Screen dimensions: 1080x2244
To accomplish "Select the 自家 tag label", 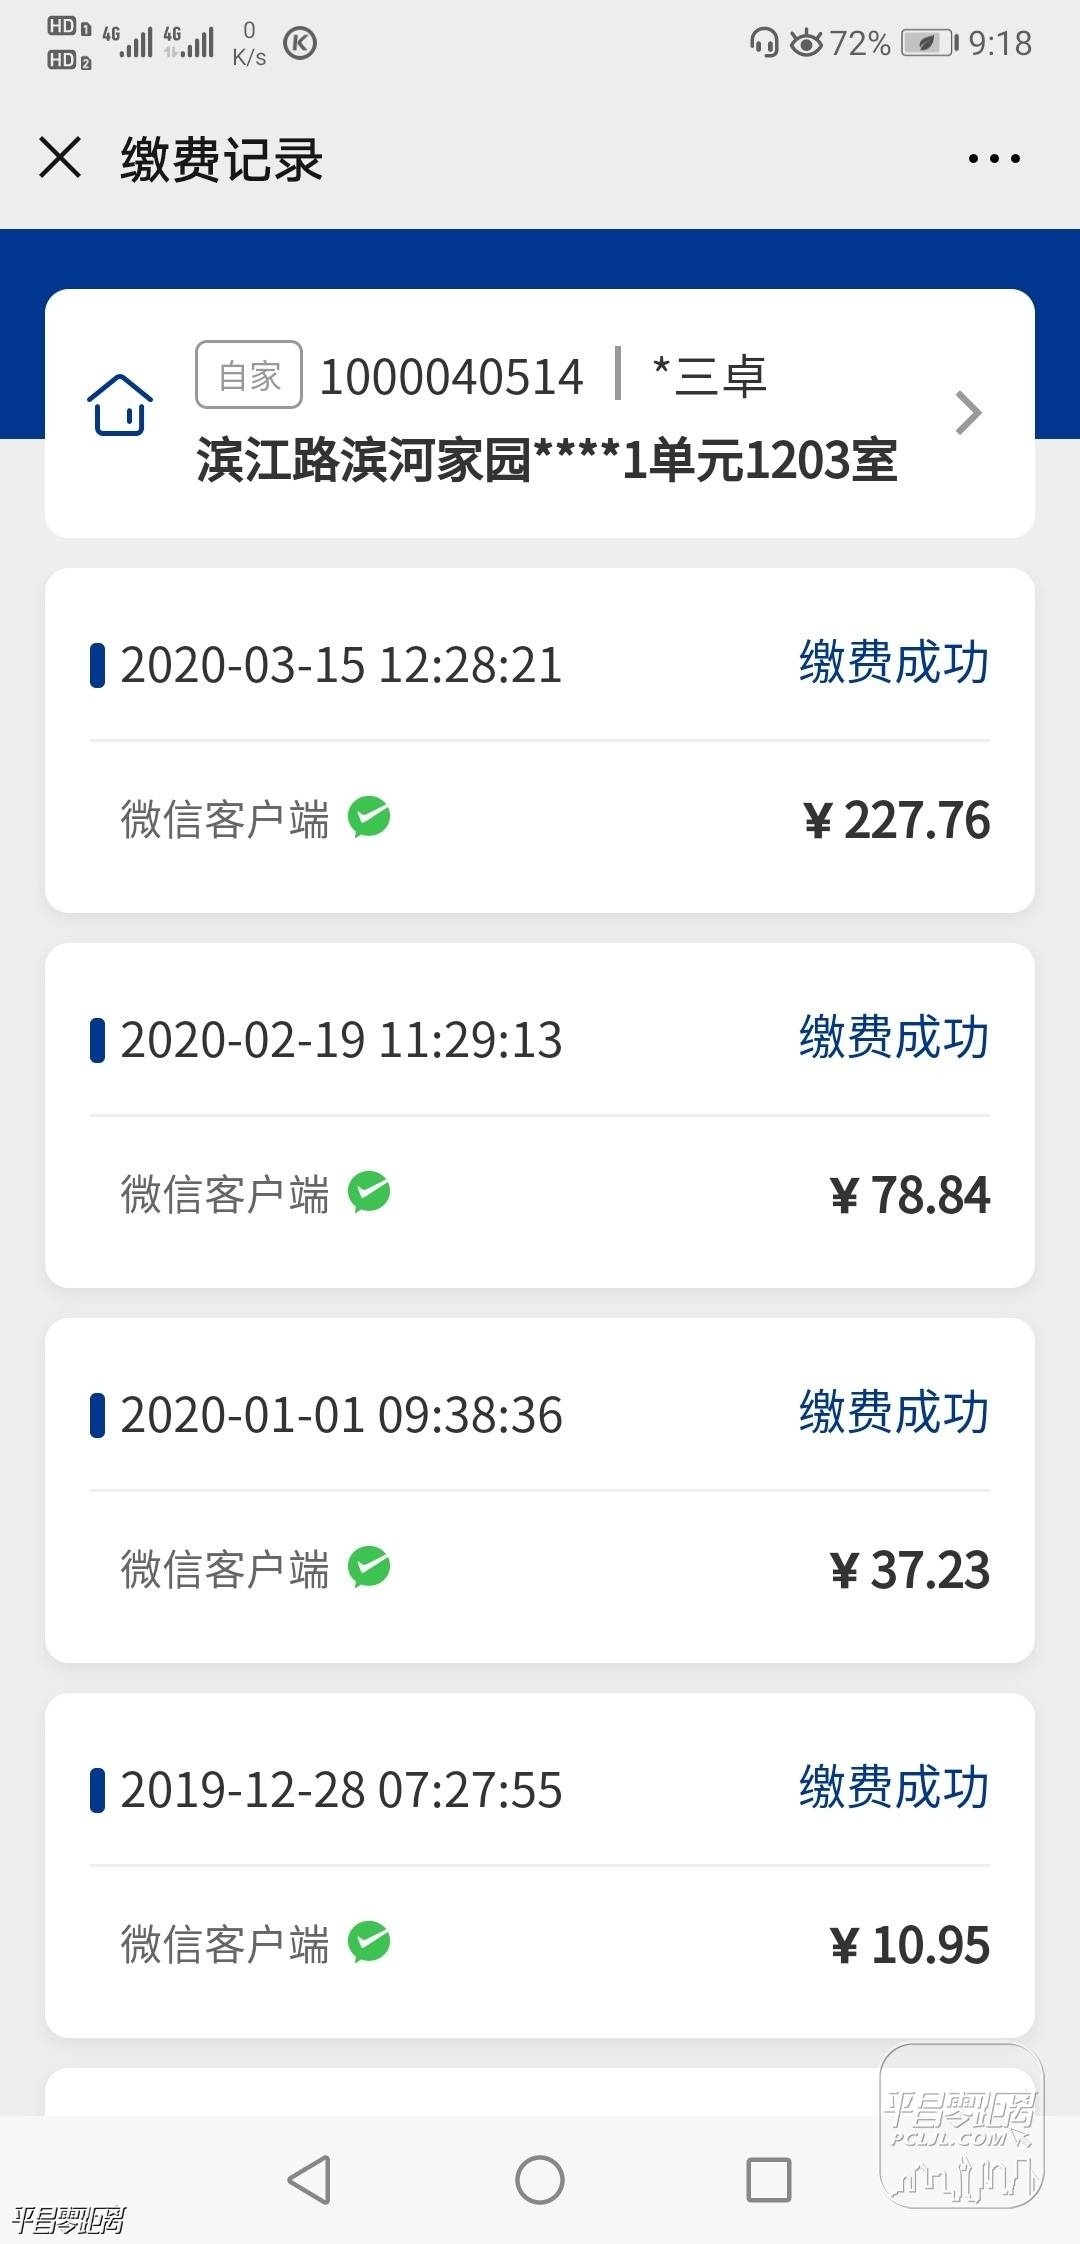I will (249, 375).
